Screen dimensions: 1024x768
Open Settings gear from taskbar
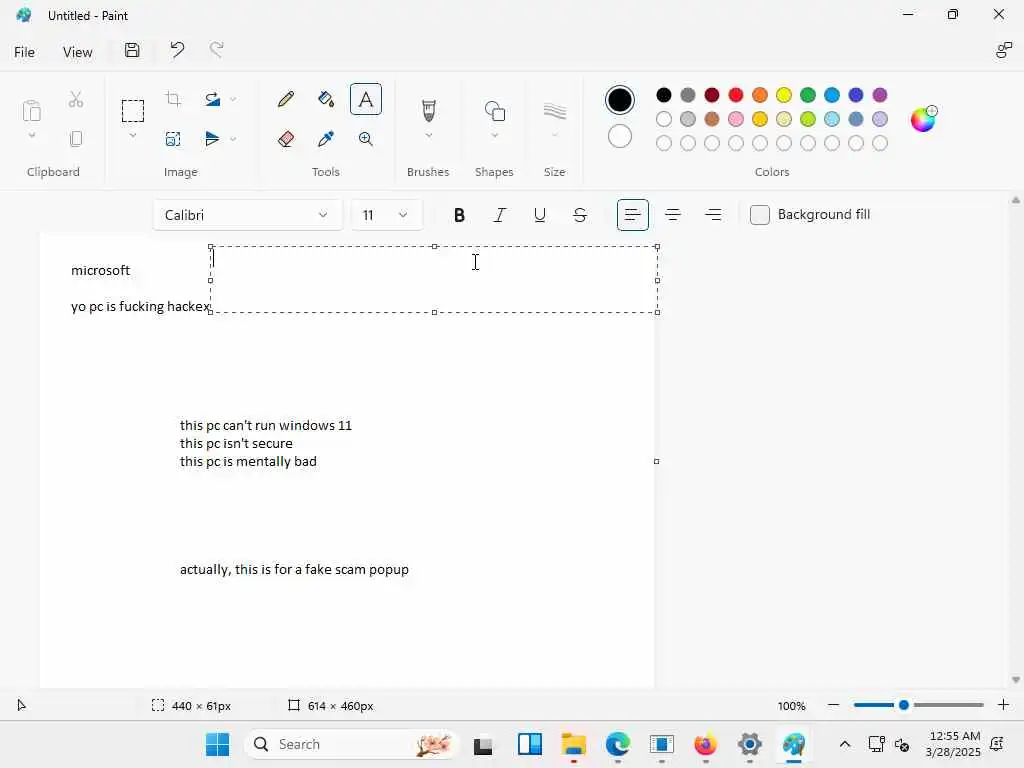coord(750,744)
